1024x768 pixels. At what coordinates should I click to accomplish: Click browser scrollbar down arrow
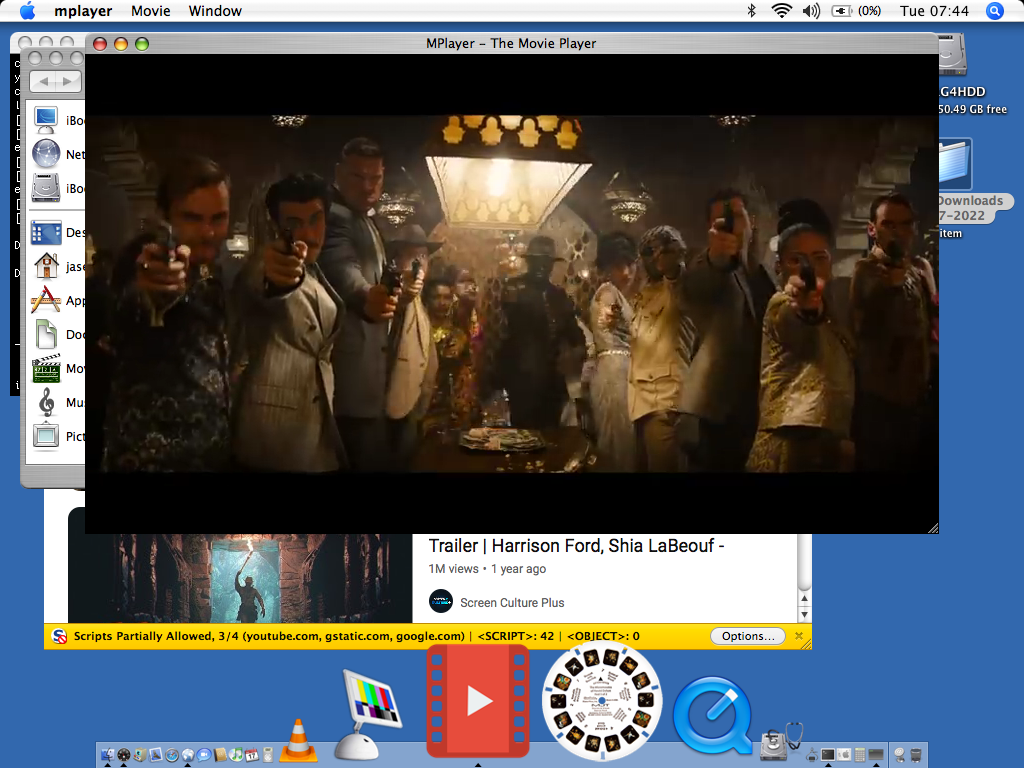pyautogui.click(x=805, y=615)
